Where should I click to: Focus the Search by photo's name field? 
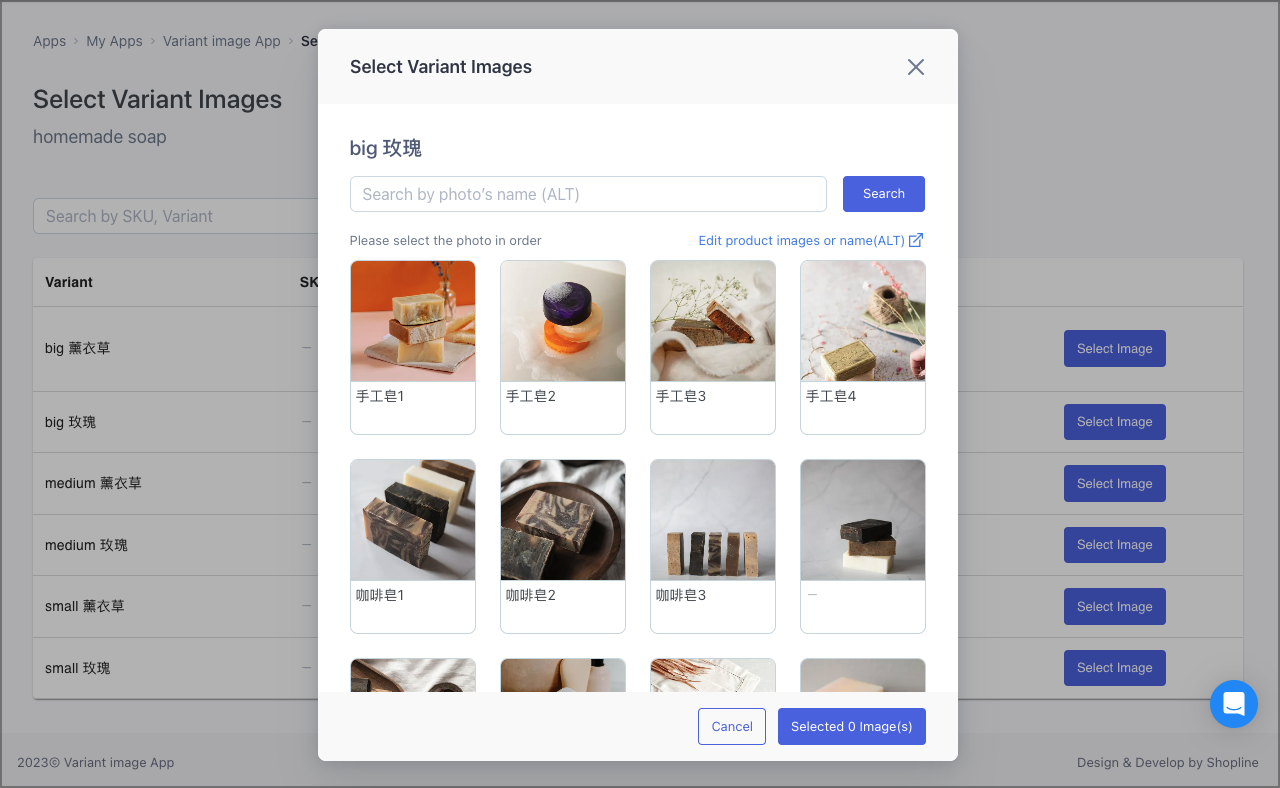coord(588,194)
